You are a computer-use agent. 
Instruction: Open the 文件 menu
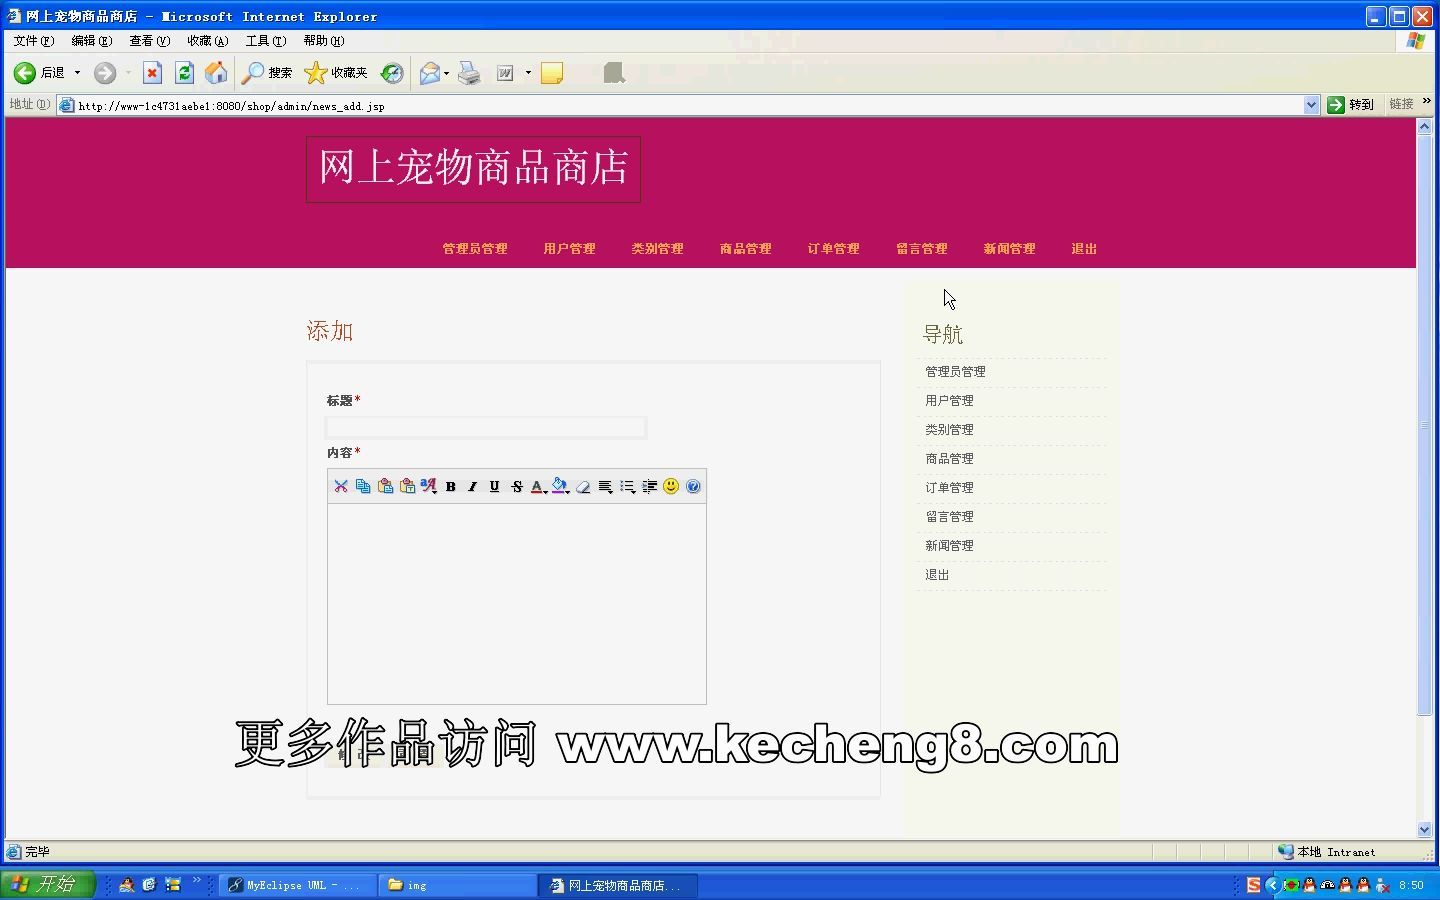[x=33, y=41]
